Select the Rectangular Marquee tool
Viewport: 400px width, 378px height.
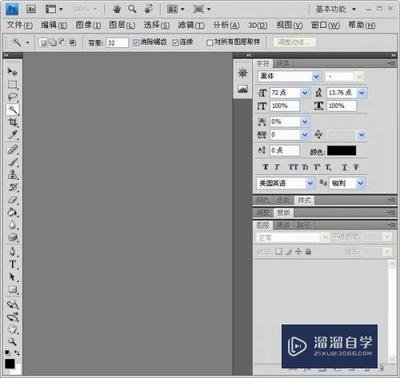(x=12, y=84)
